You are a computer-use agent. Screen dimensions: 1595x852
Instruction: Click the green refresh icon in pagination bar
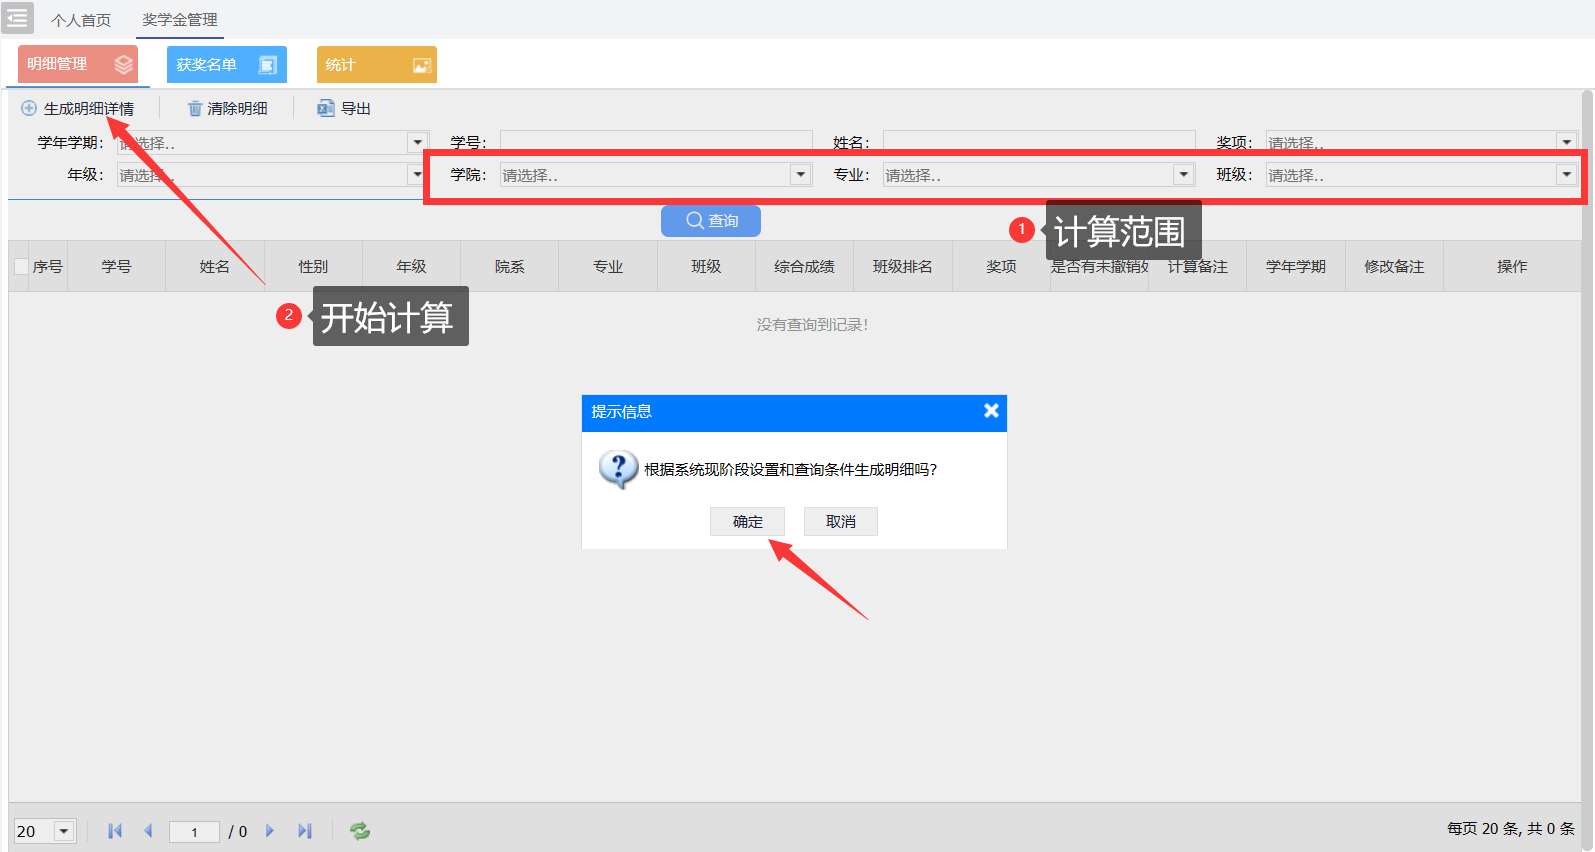pyautogui.click(x=360, y=831)
